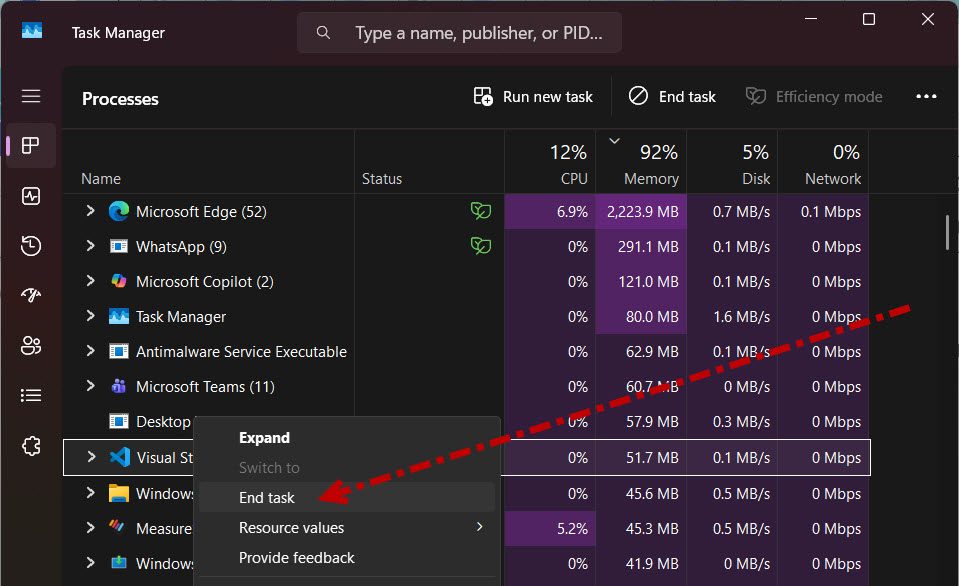
Task: Expand the Microsoft Teams entry
Action: [x=89, y=386]
